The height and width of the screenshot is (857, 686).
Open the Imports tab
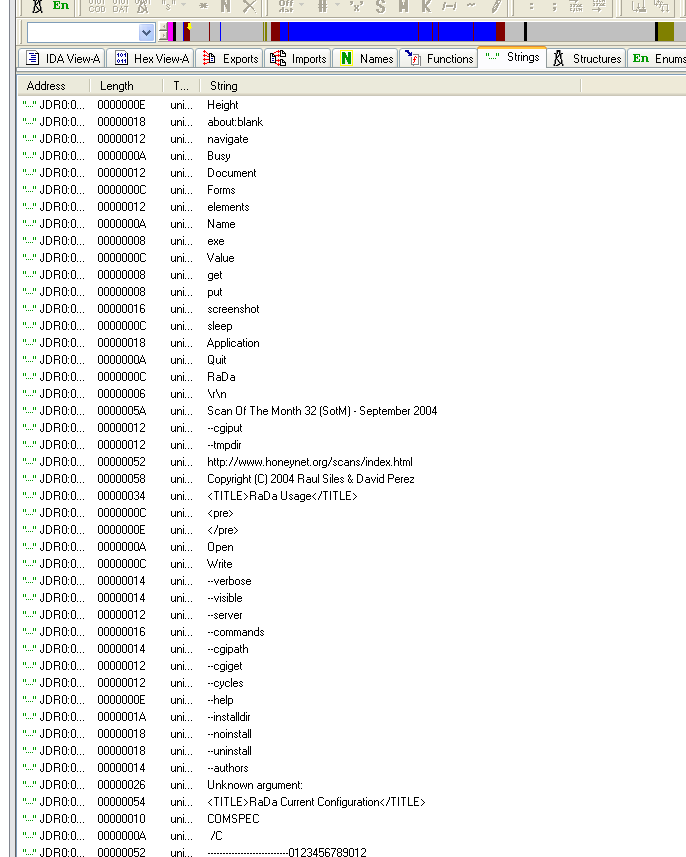[298, 58]
